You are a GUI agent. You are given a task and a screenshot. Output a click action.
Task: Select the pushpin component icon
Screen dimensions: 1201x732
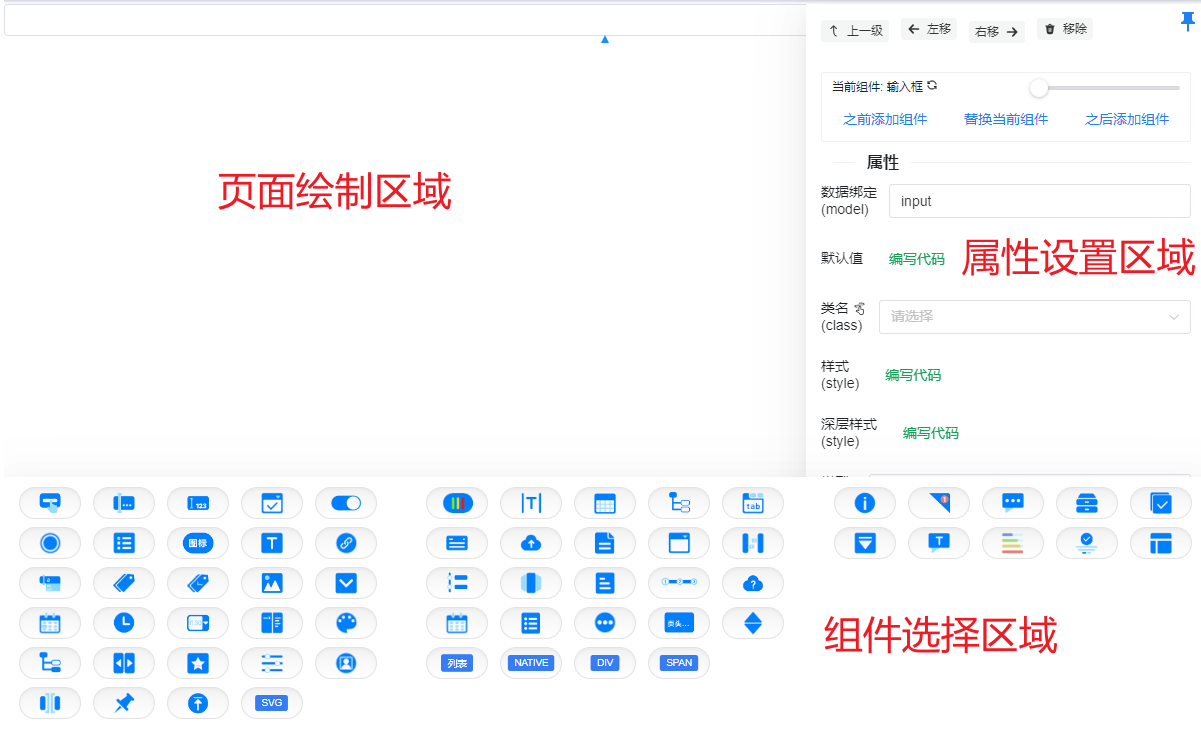point(124,703)
